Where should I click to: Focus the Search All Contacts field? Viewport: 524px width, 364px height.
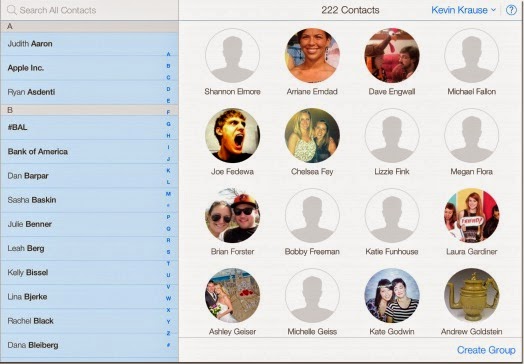[x=89, y=10]
